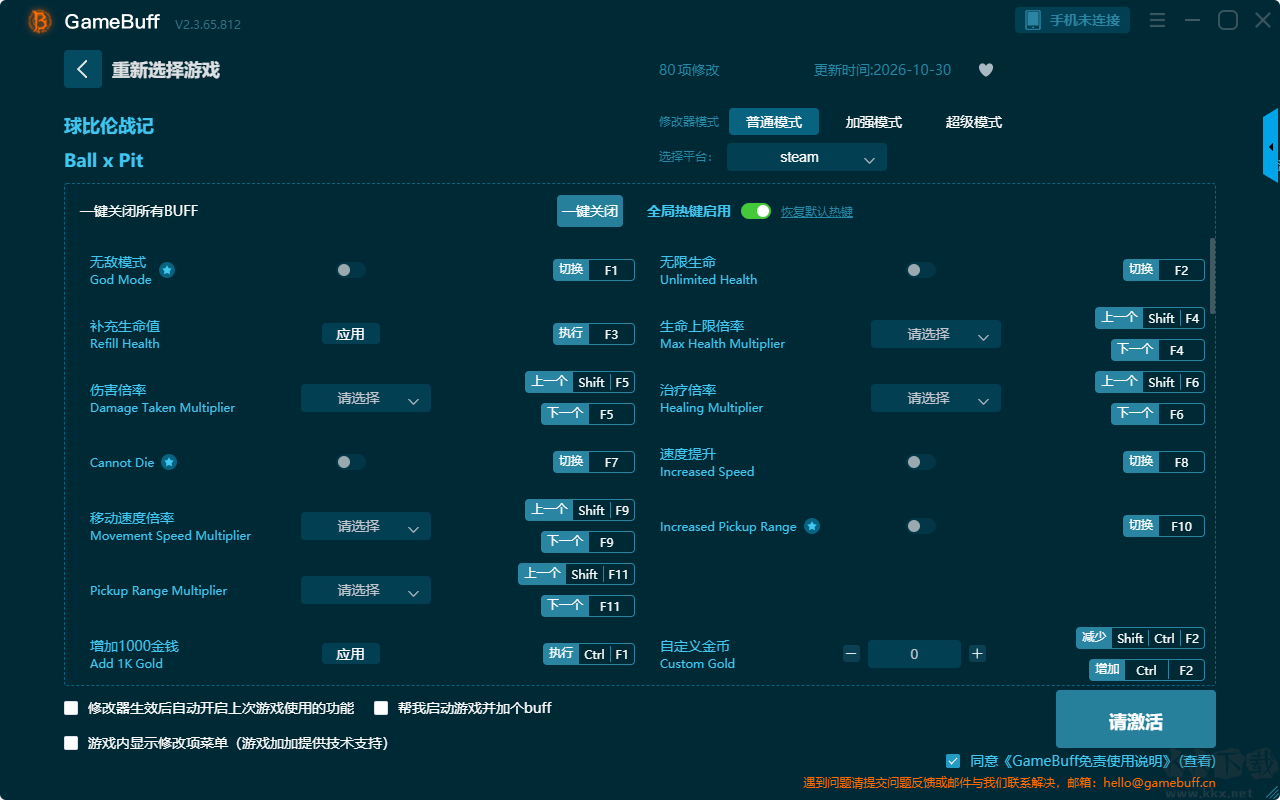Open the steam platform dropdown
The width and height of the screenshot is (1280, 800).
(807, 157)
